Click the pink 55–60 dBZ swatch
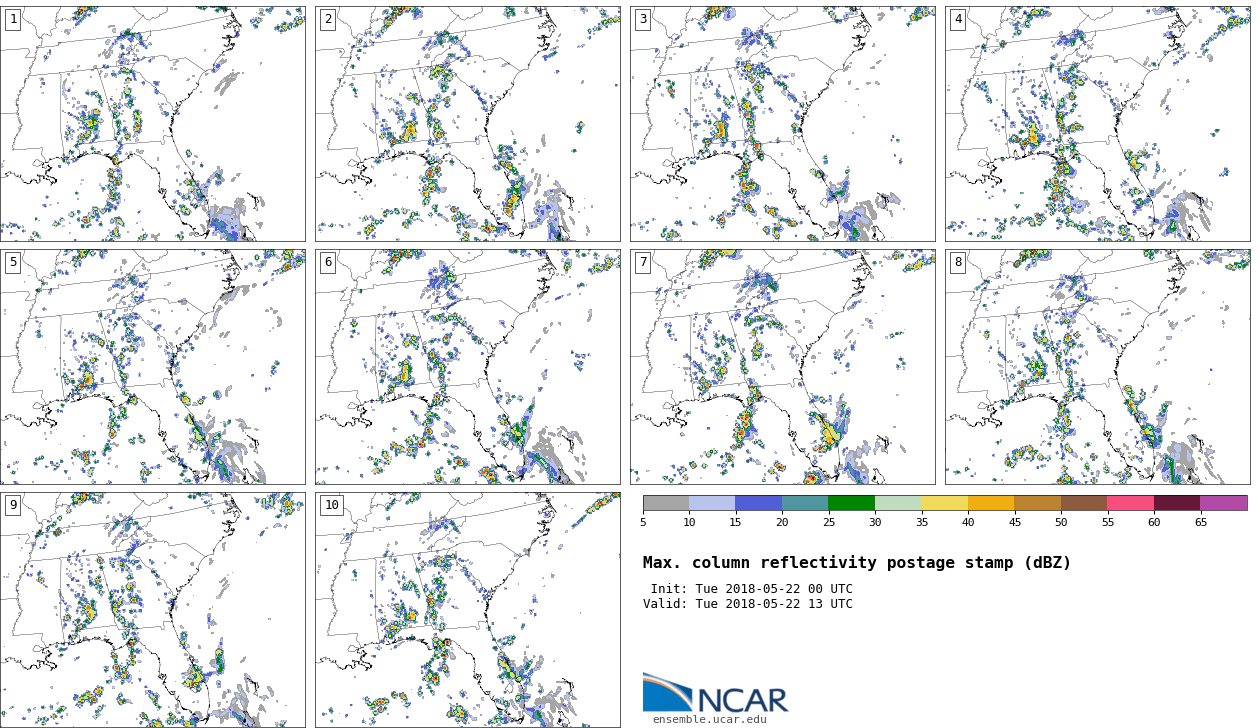The height and width of the screenshot is (728, 1260). (1130, 503)
